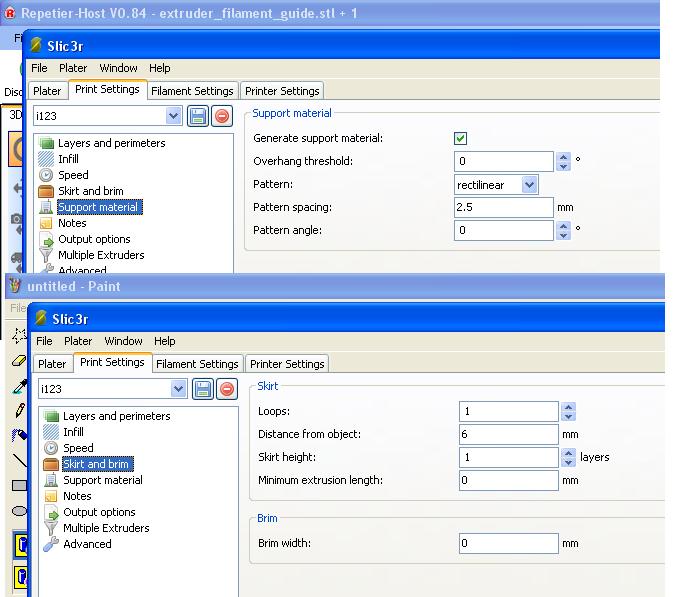Click the Pattern spacing field
This screenshot has width=693, height=597.
pos(503,207)
